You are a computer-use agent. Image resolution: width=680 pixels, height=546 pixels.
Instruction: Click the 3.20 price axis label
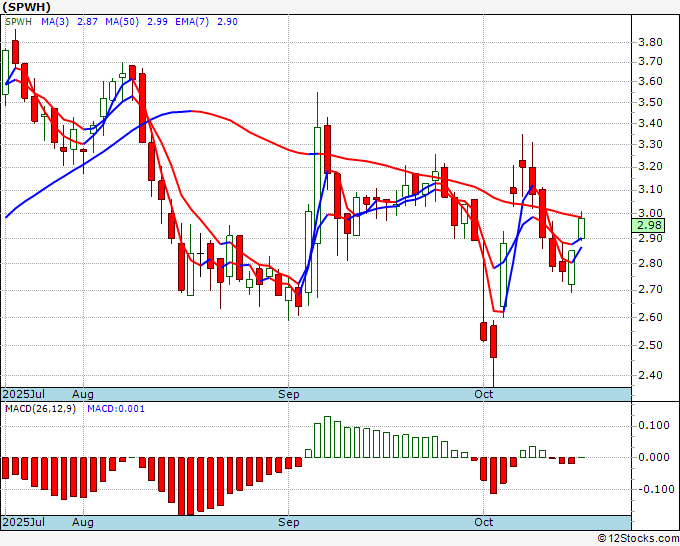tap(651, 167)
